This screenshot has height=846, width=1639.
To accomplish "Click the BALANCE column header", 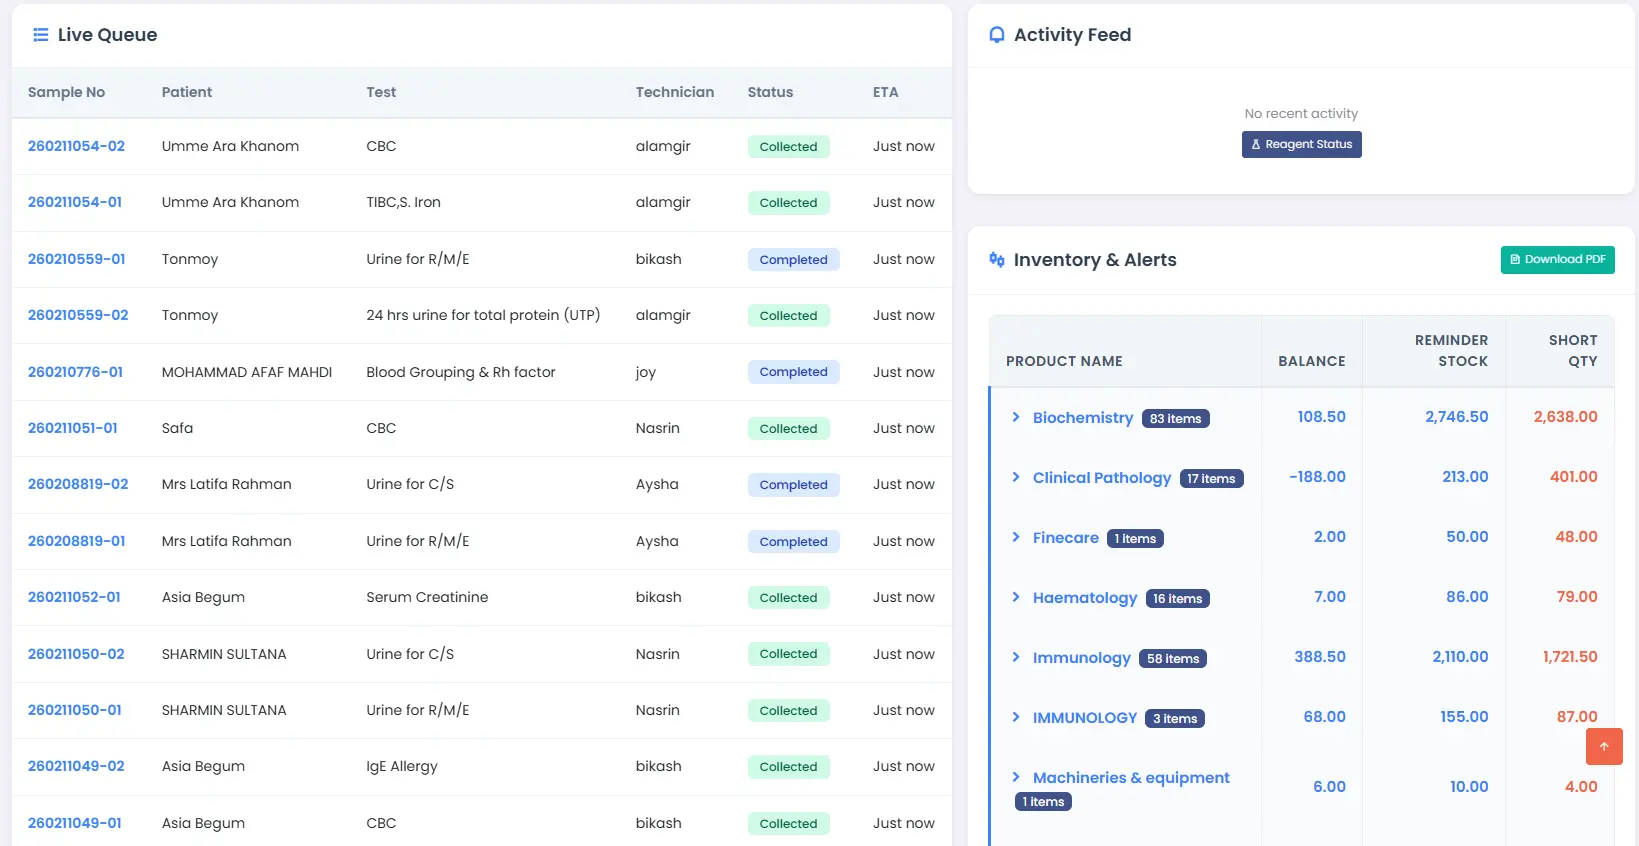I will point(1312,361).
